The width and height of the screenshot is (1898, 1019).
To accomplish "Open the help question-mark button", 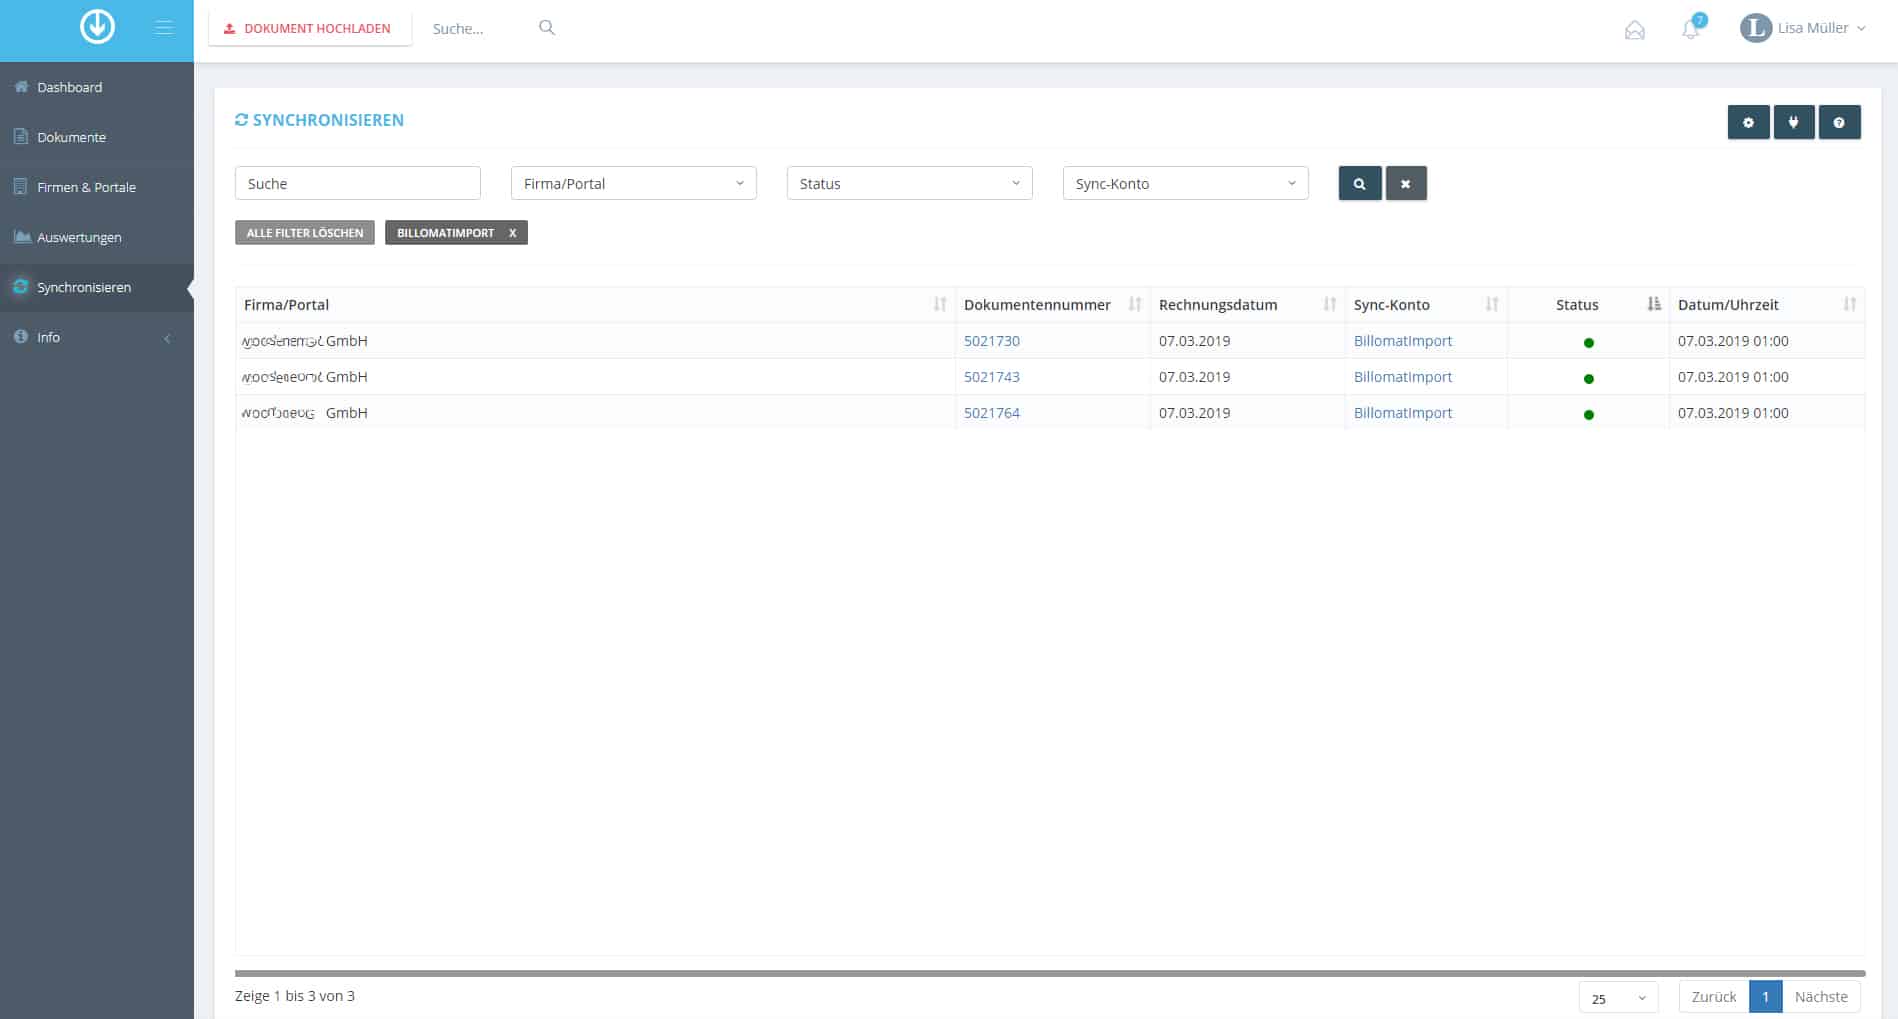I will click(x=1839, y=122).
